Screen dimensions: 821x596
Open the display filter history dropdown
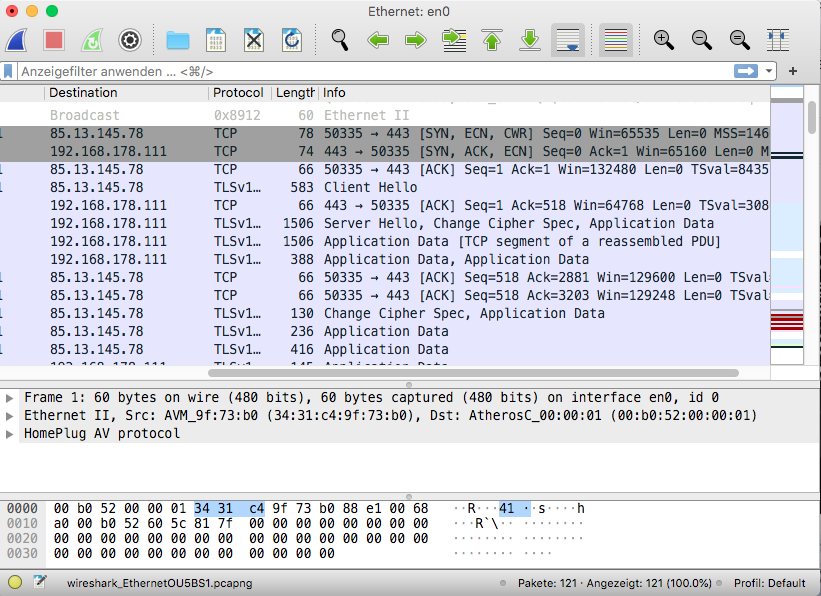tap(769, 71)
